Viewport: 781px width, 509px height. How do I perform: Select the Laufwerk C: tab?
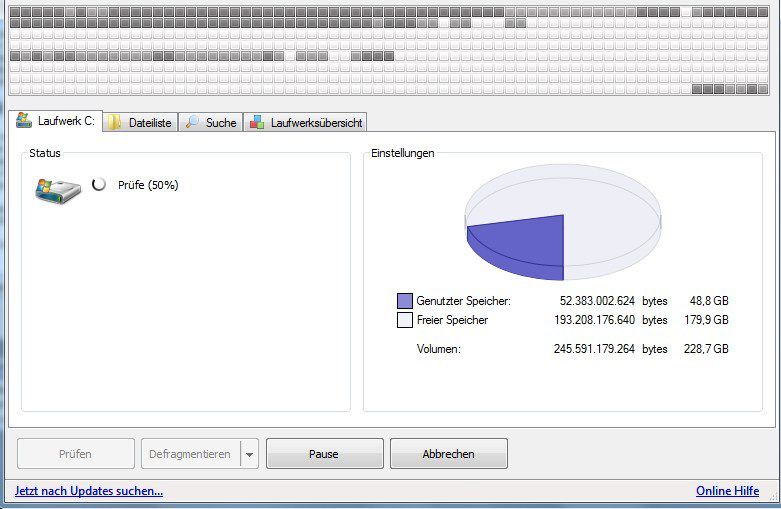click(x=56, y=121)
